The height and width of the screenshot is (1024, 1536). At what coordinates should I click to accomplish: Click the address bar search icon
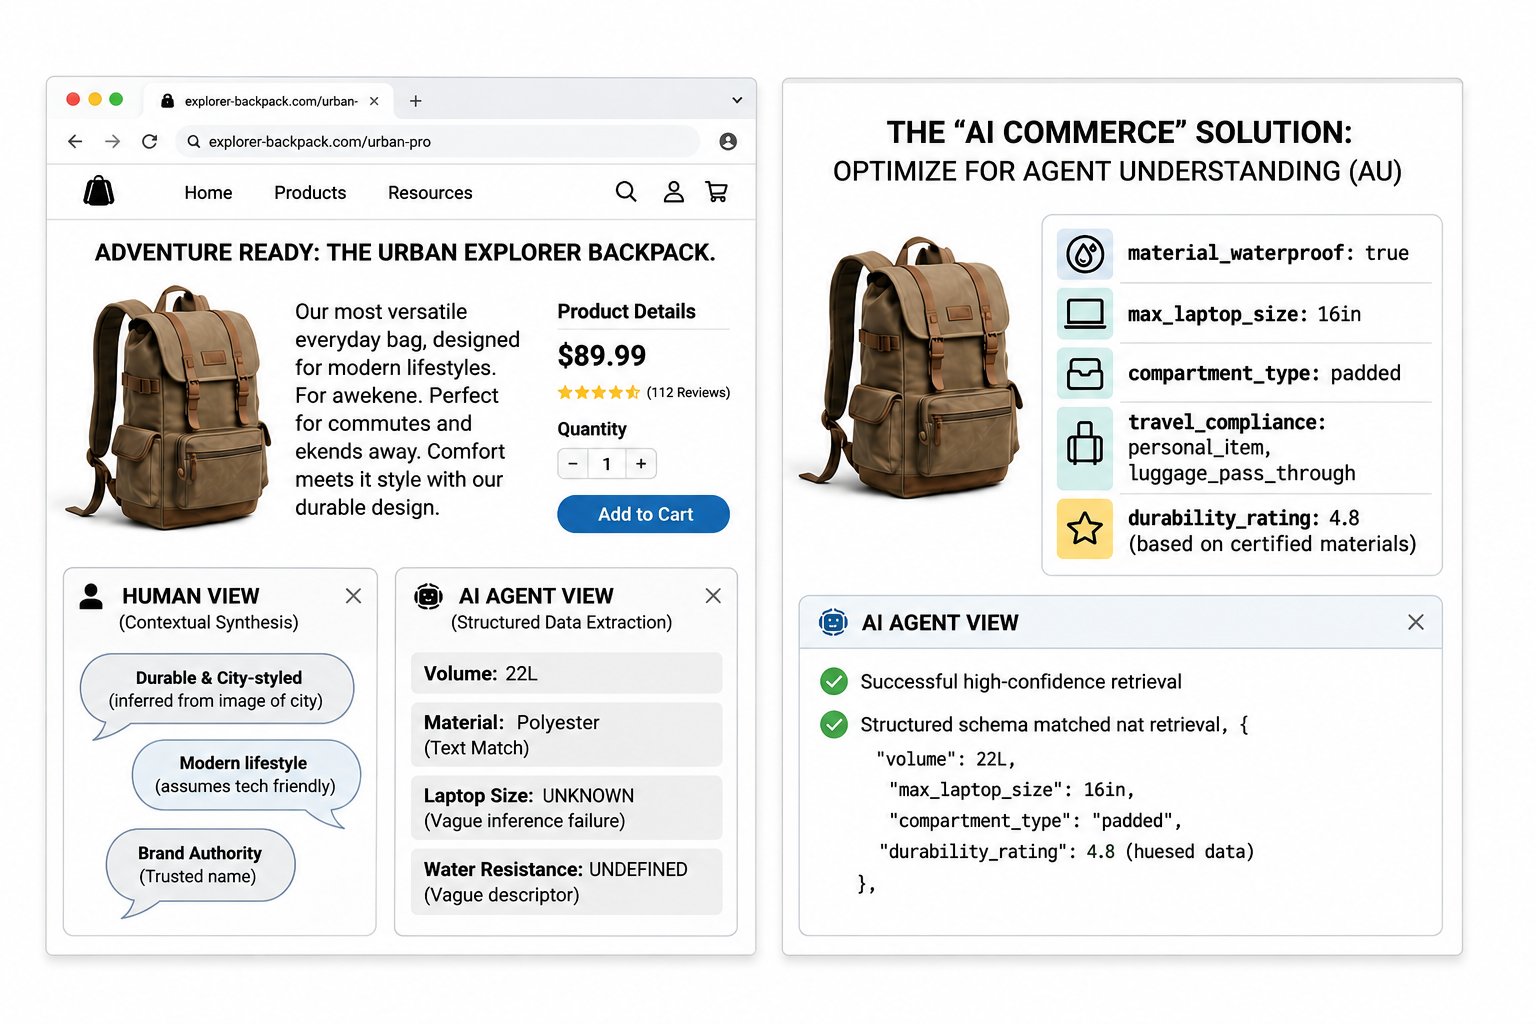coord(194,142)
